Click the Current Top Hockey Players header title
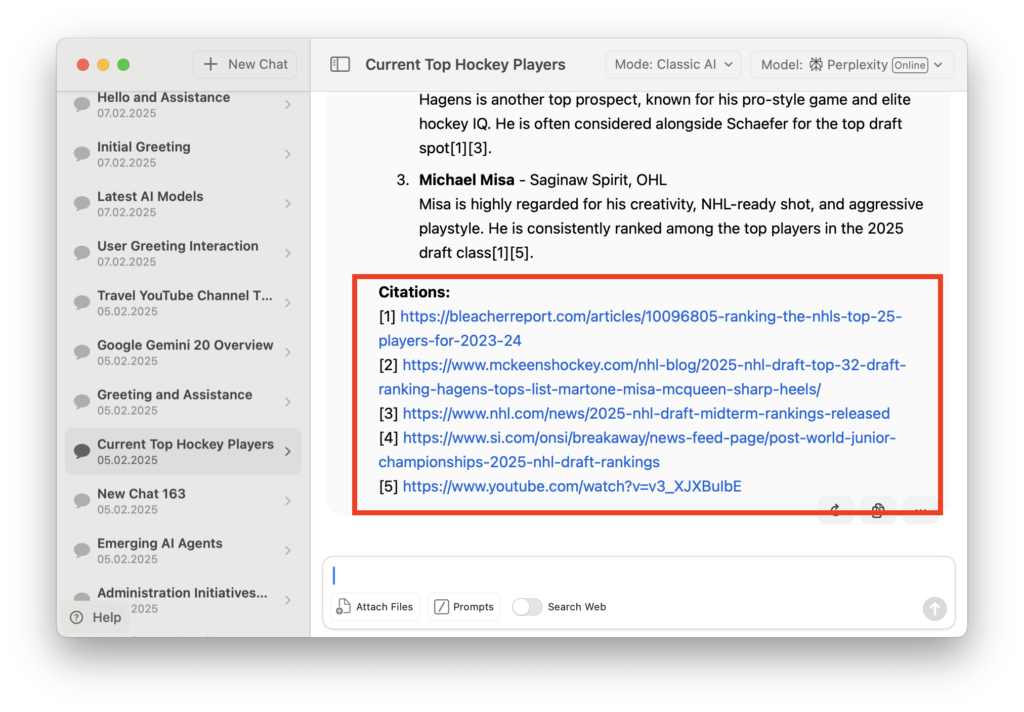Screen dimensions: 1024x712 465,64
